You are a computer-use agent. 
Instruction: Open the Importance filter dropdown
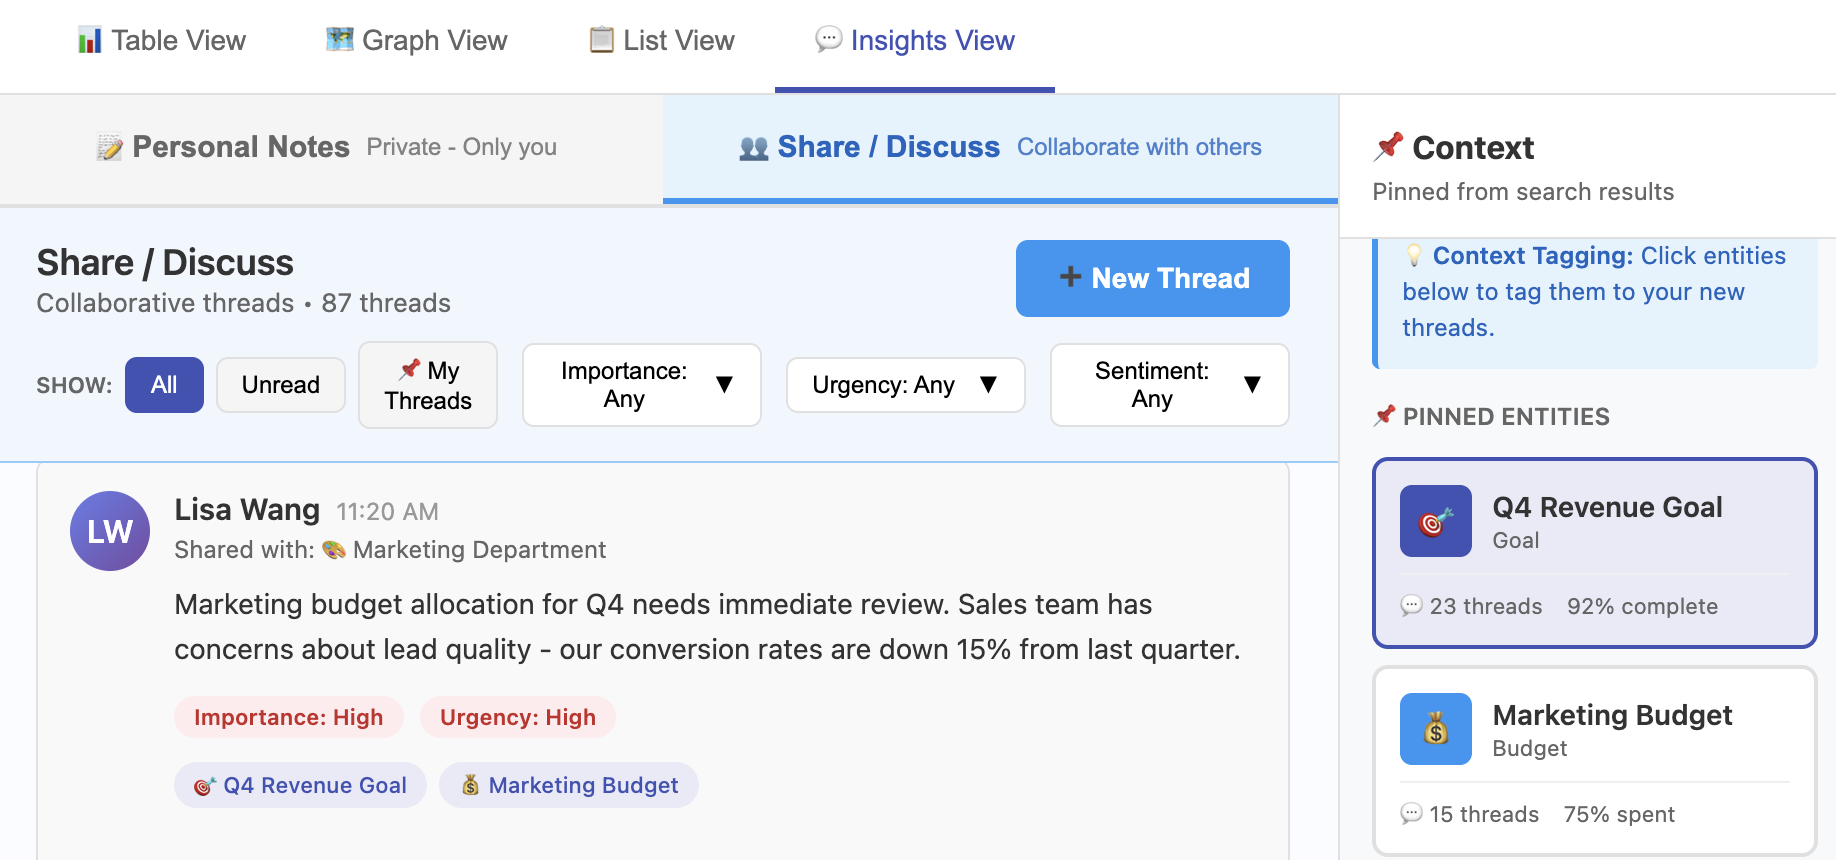641,385
